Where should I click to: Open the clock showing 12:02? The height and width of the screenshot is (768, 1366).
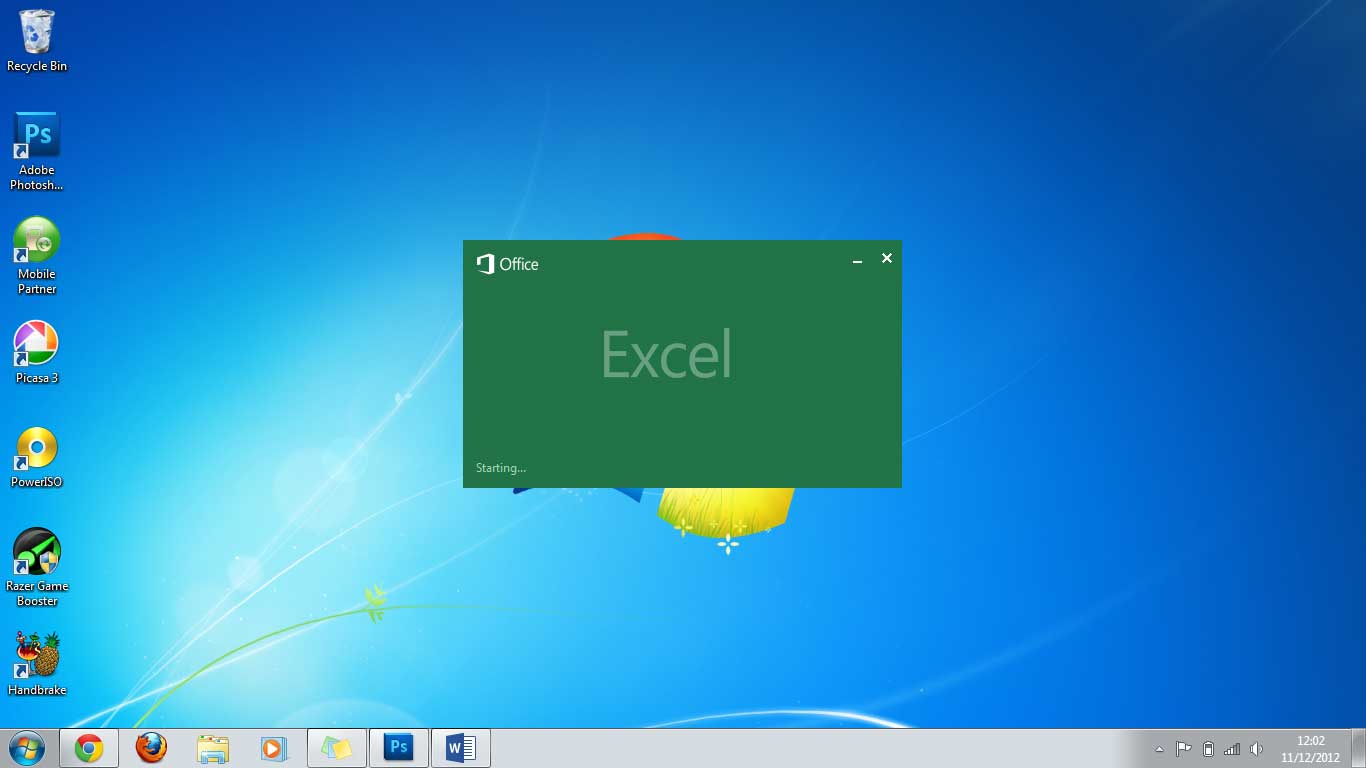(x=1310, y=749)
